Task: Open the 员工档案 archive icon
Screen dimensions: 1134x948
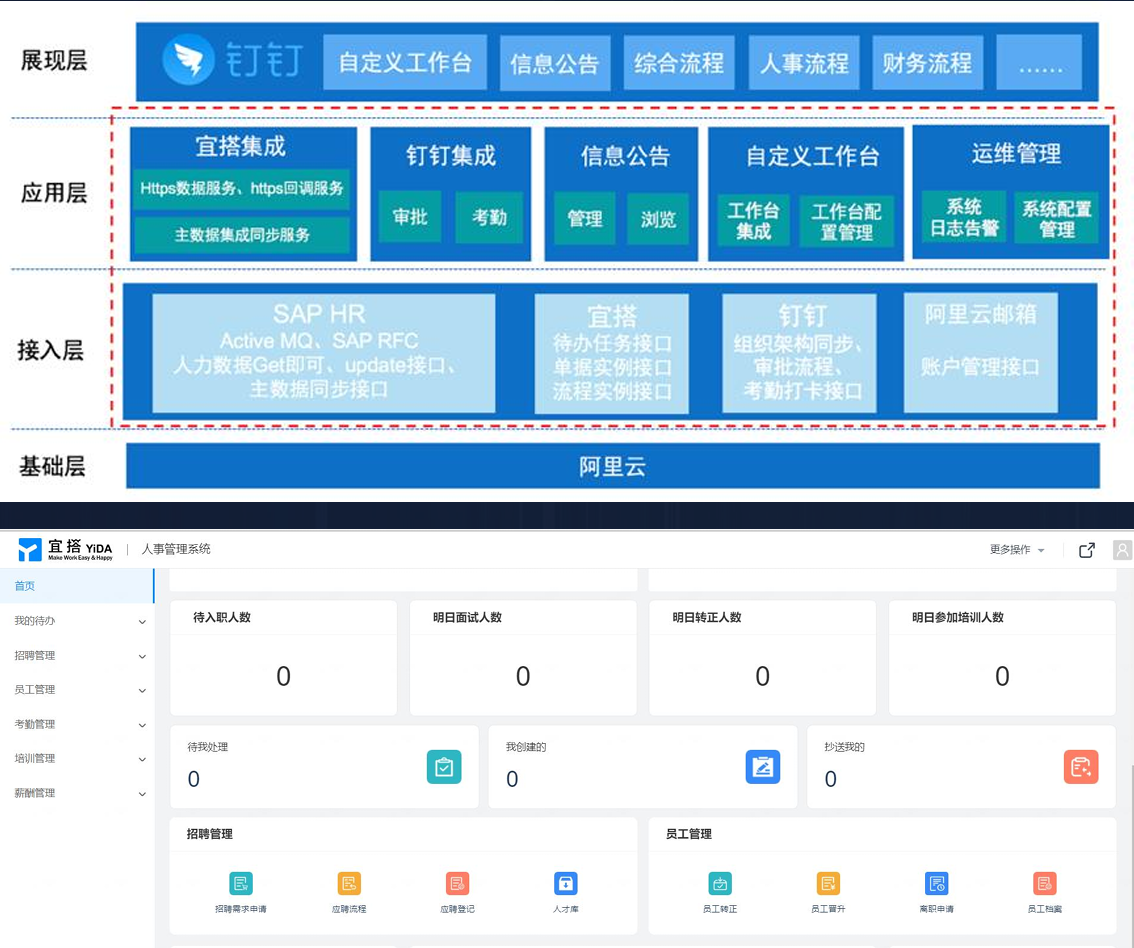Action: pos(1044,883)
